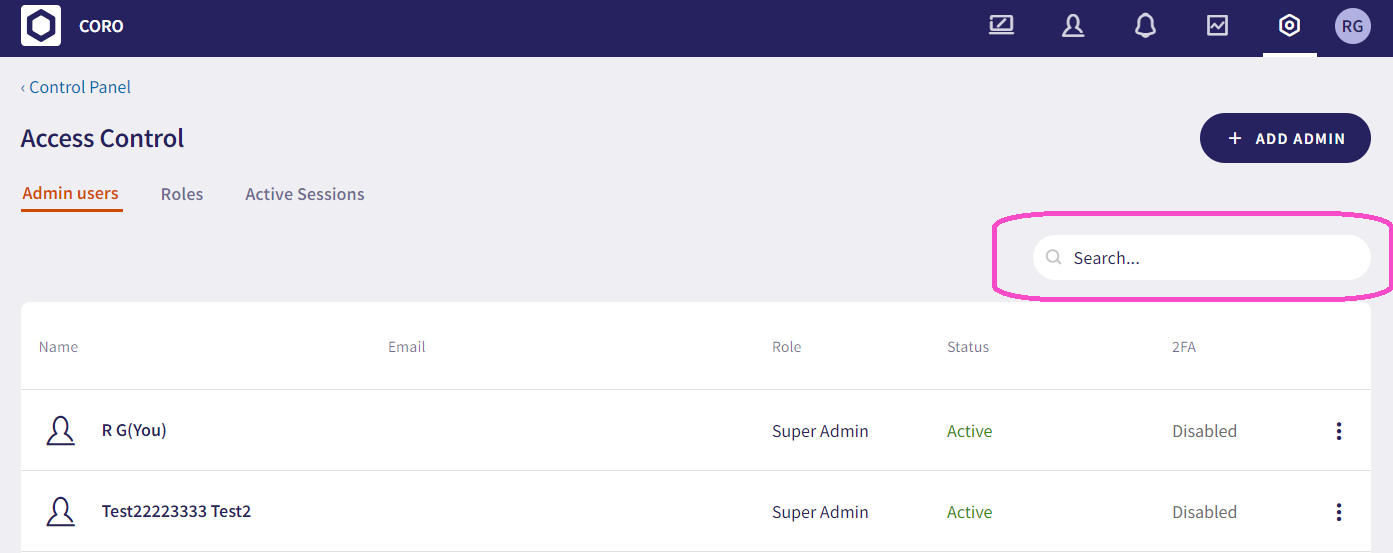
Task: Click the RG profile avatar
Action: click(1352, 26)
